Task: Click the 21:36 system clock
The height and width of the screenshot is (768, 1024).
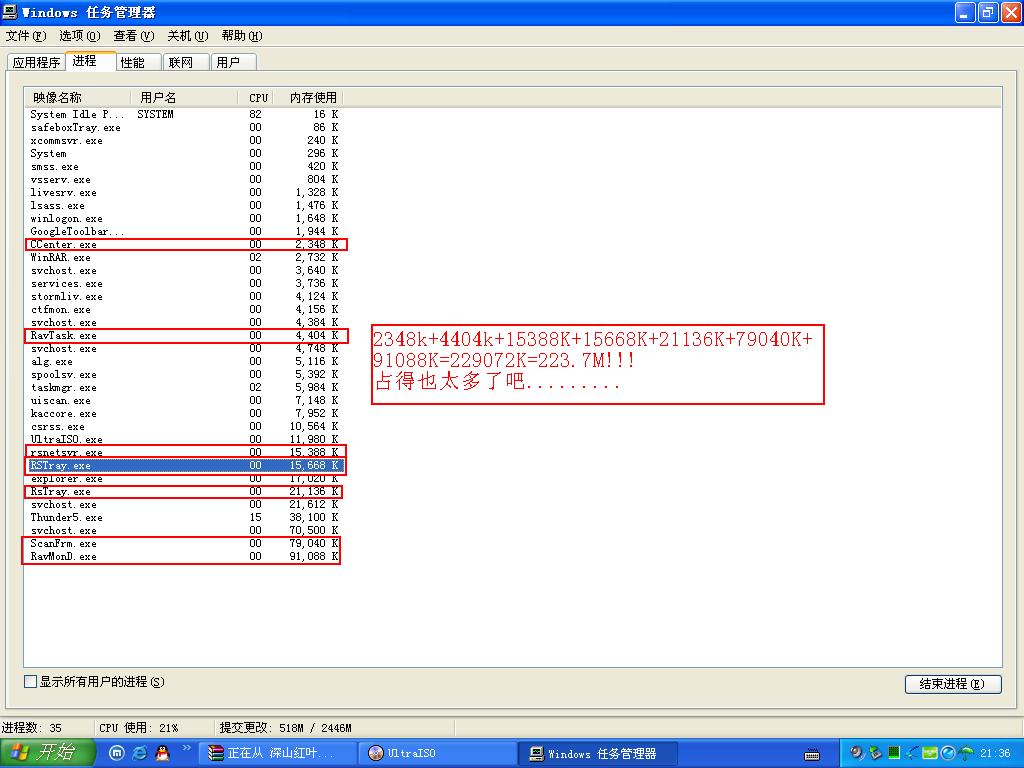Action: (995, 754)
